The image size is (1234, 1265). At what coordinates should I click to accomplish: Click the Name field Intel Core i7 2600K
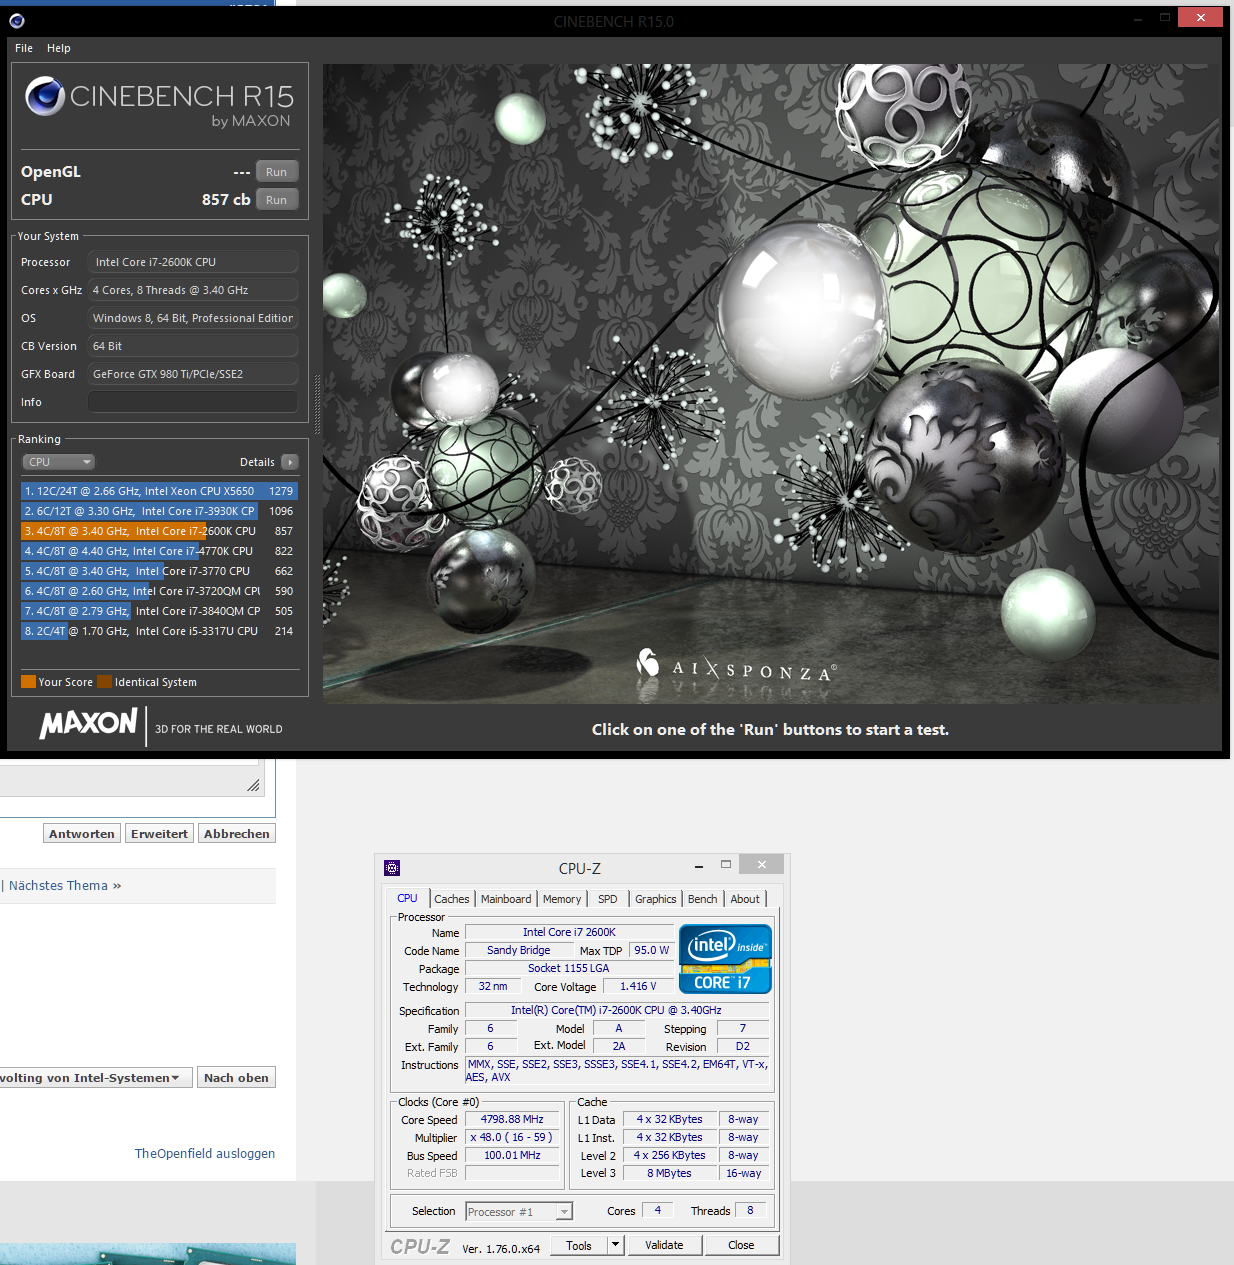click(x=569, y=933)
